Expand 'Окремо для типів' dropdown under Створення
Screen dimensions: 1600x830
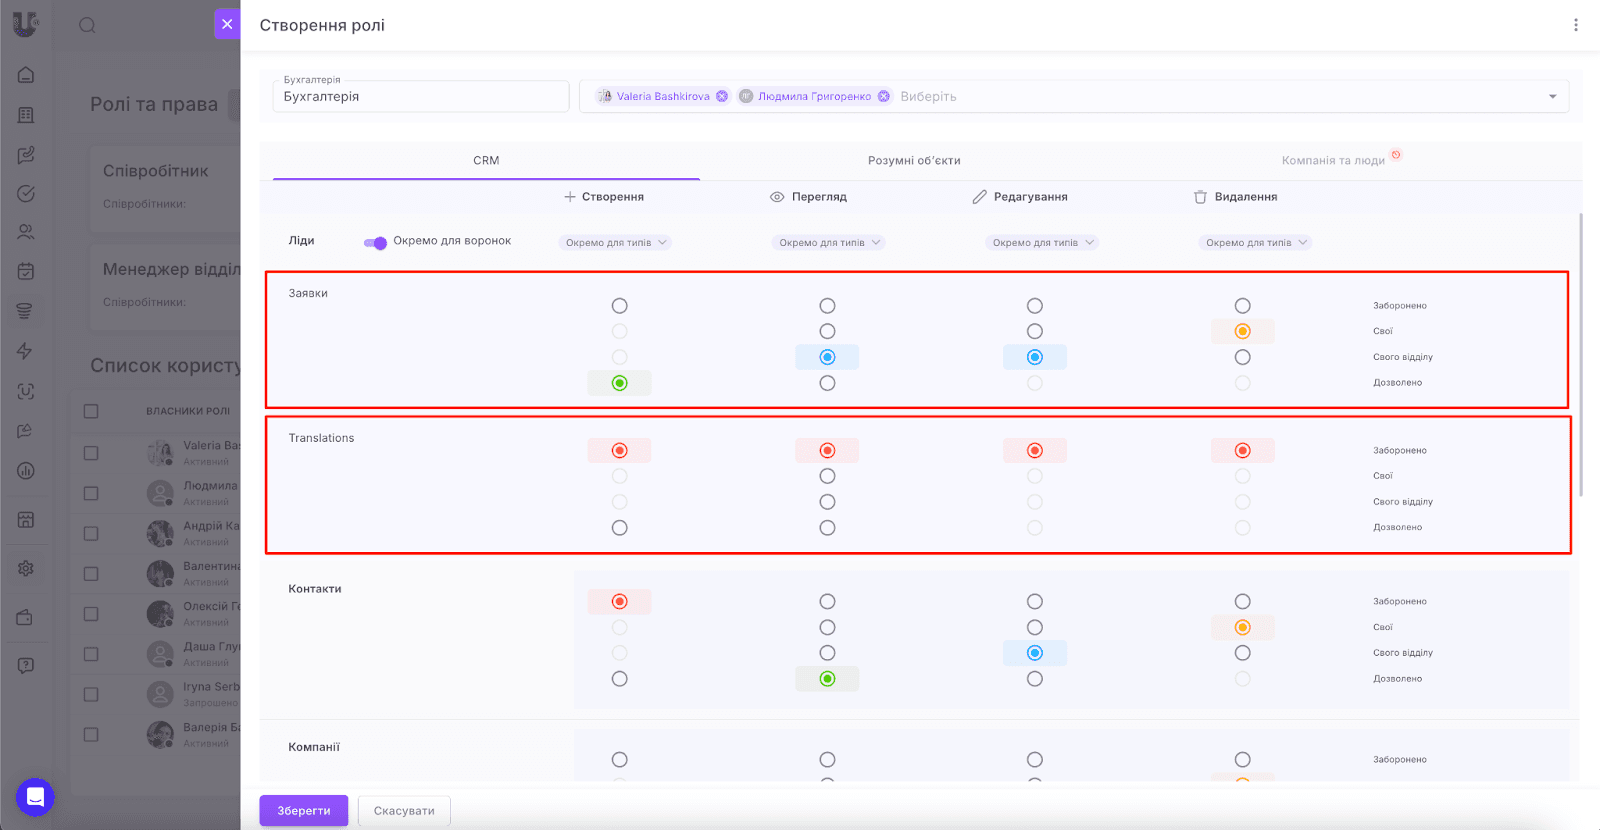(615, 243)
